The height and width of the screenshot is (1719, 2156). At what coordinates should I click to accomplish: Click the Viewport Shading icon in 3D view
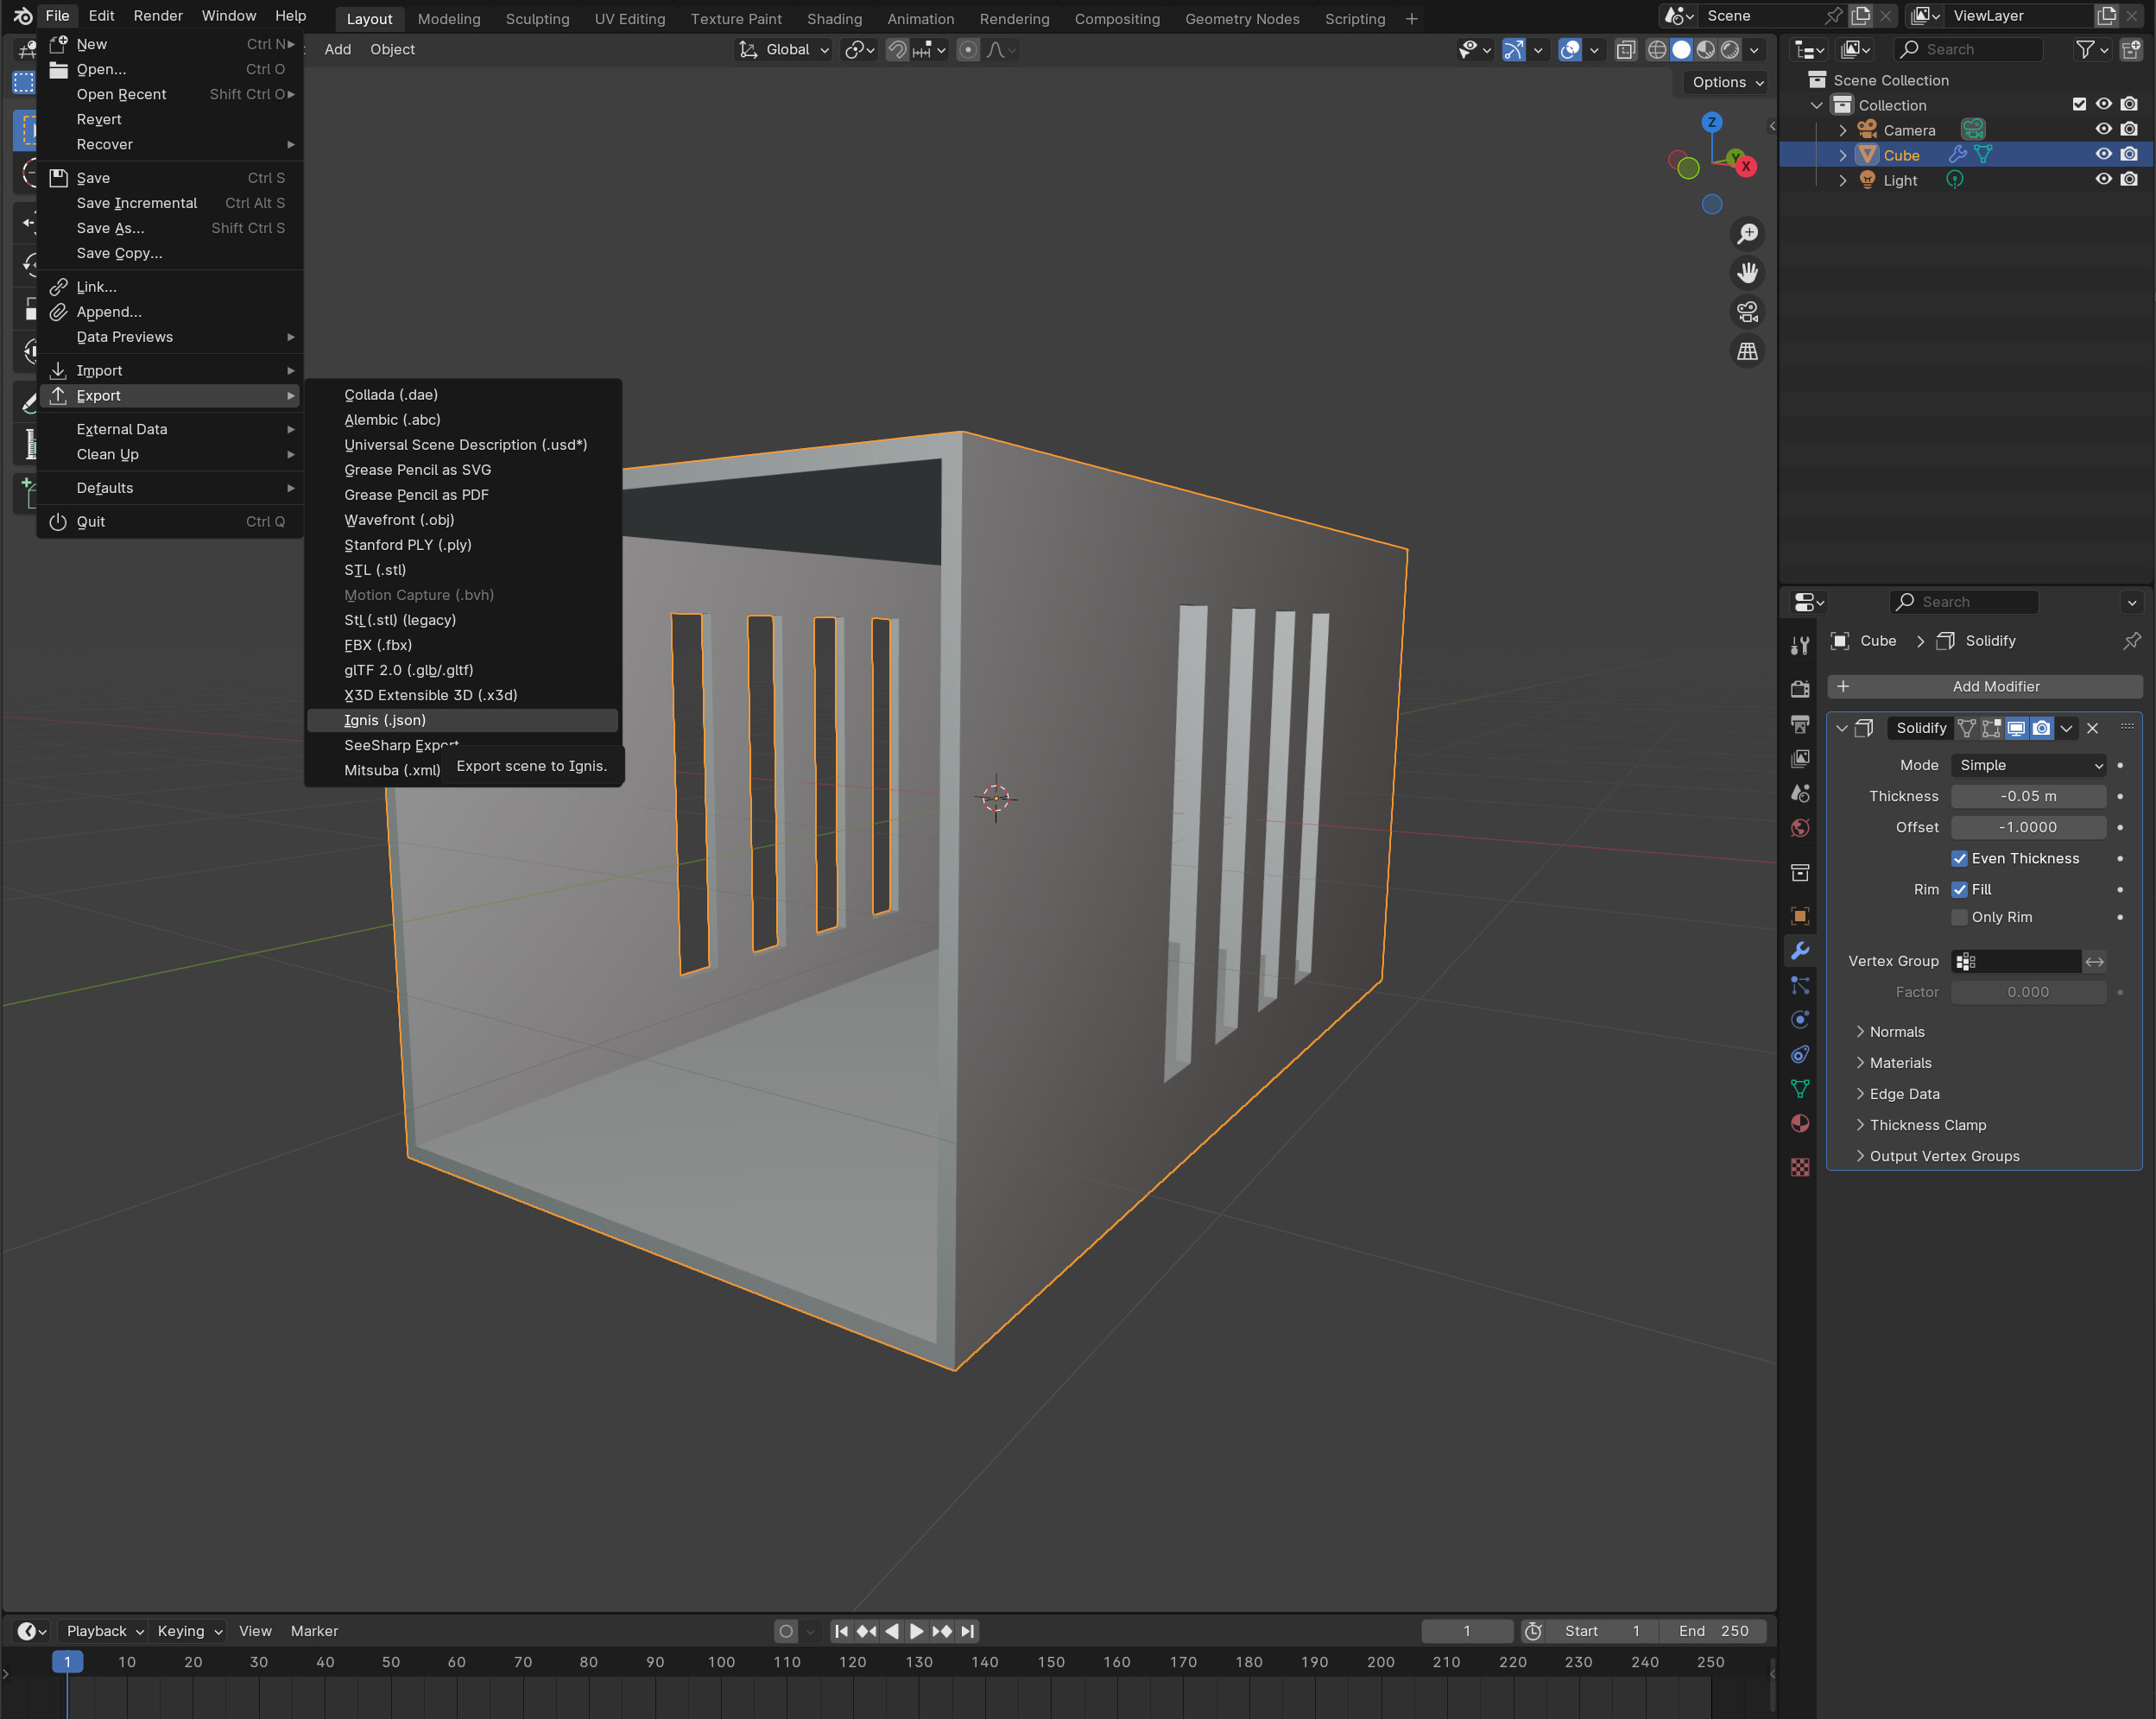1688,49
